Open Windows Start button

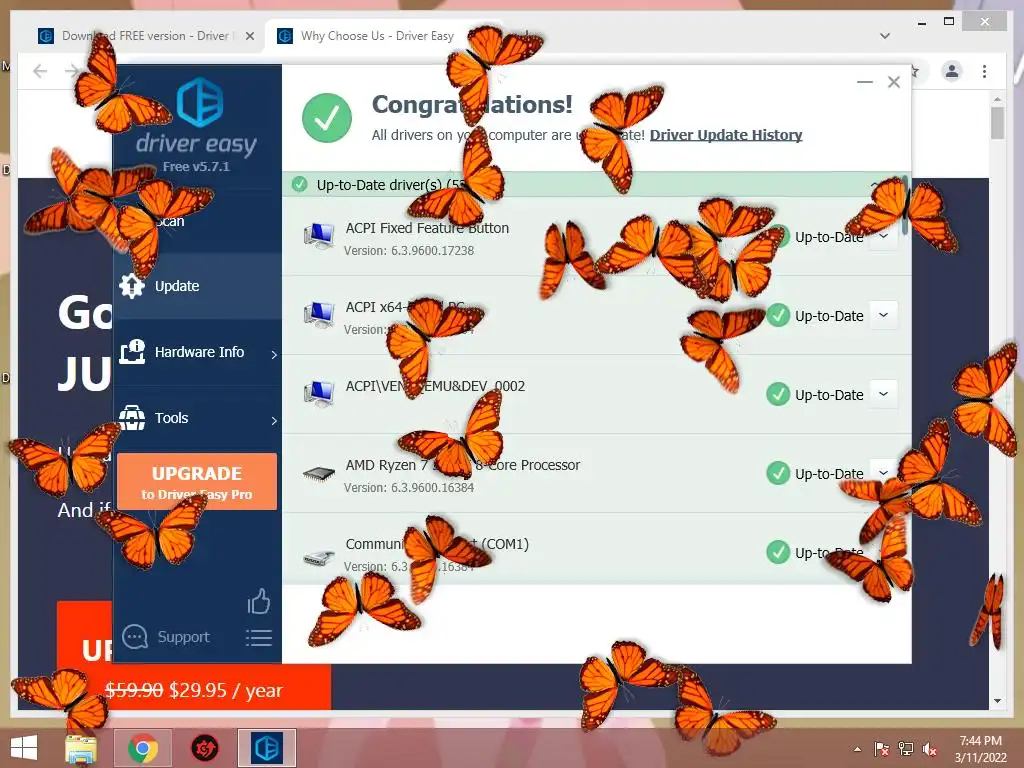24,748
